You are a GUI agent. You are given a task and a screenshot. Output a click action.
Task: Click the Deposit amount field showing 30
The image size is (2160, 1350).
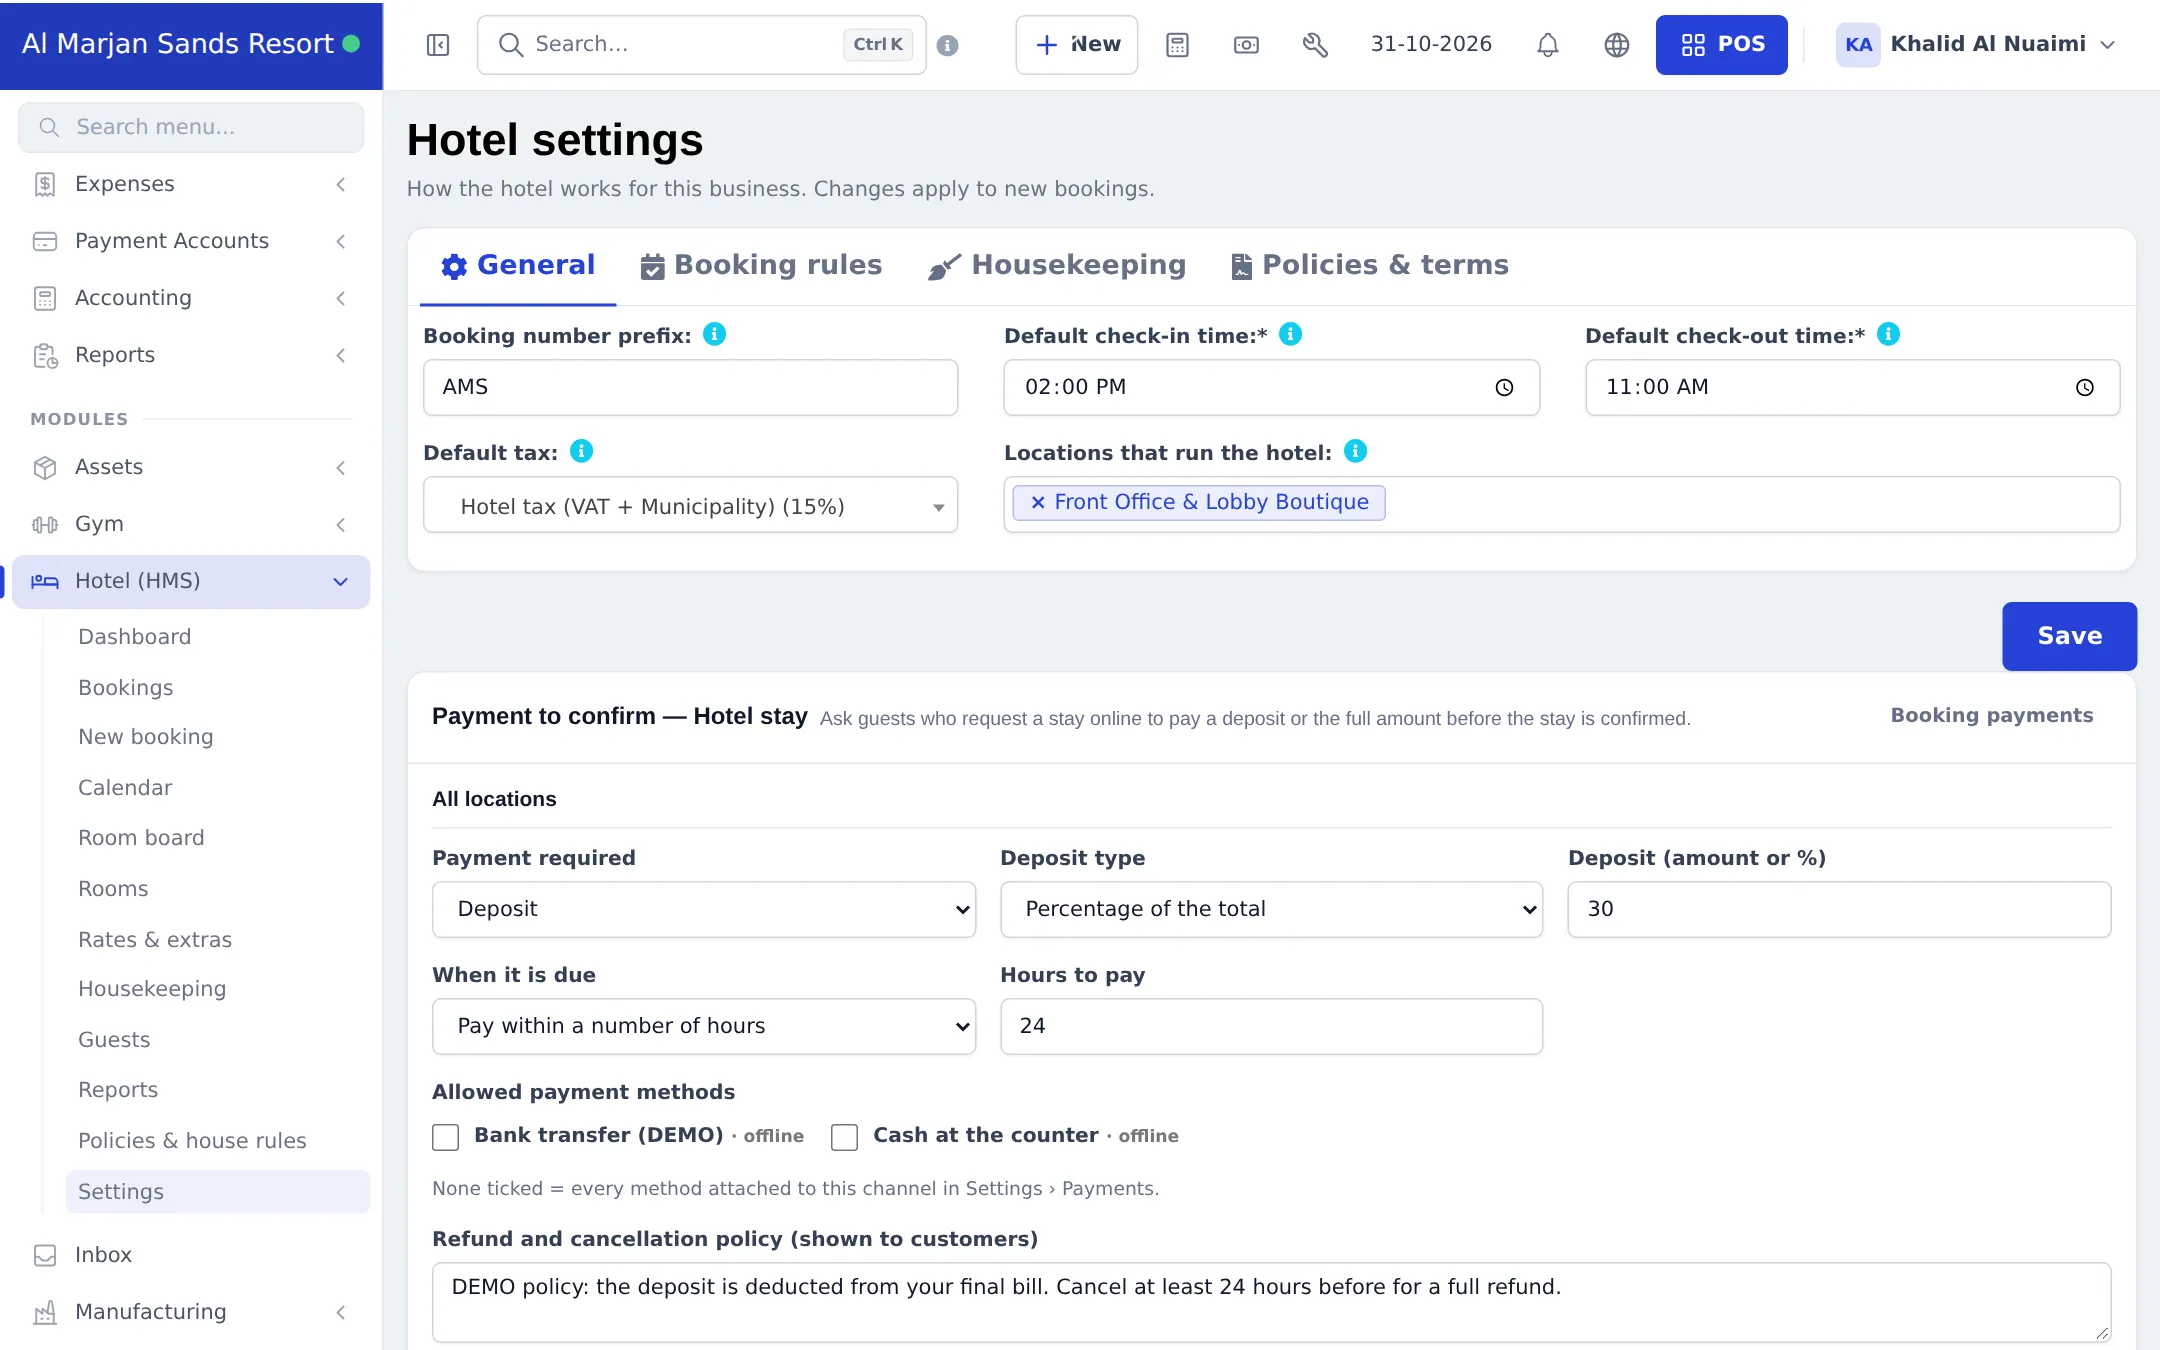click(1839, 909)
